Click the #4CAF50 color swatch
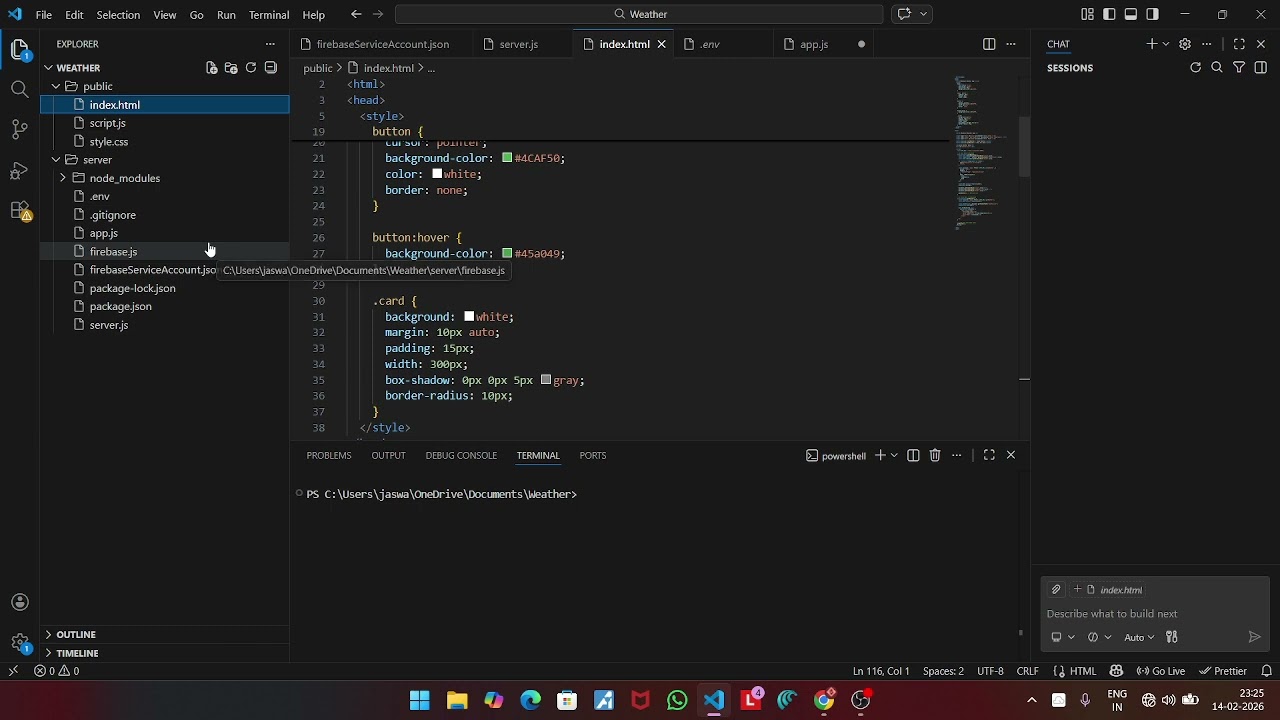1280x720 pixels. coord(507,158)
